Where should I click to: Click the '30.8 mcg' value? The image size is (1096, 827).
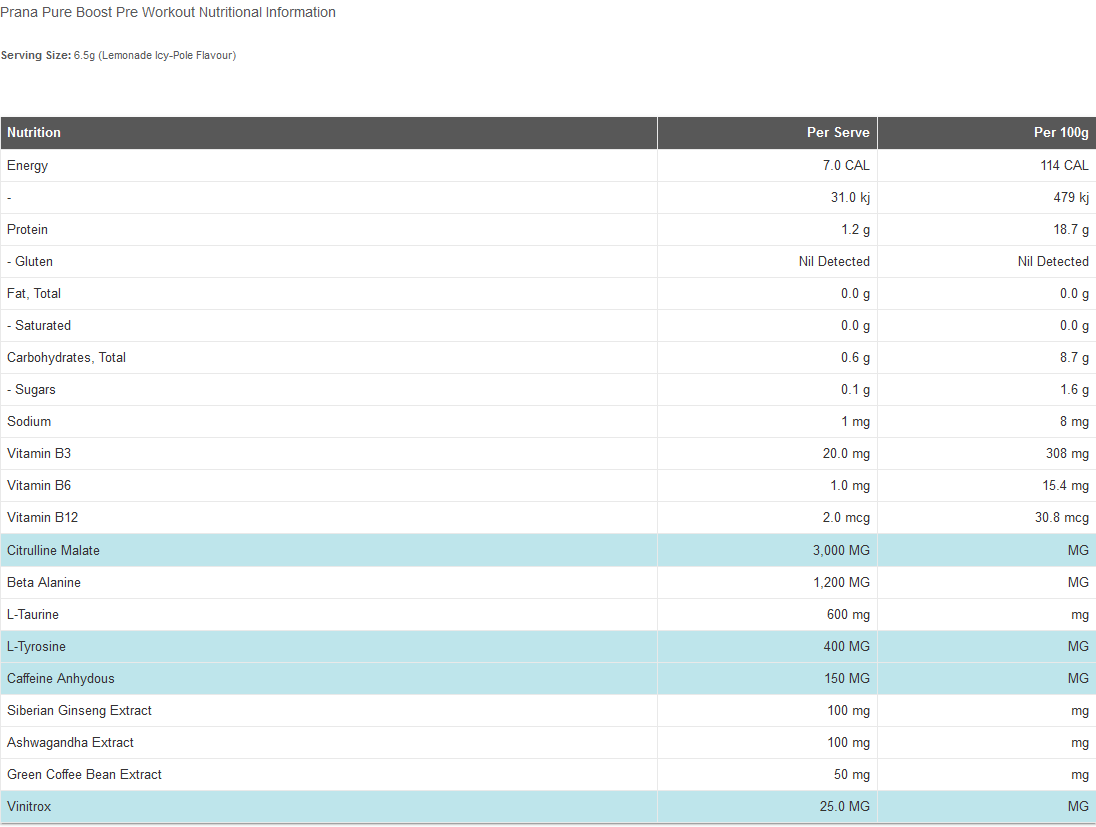tap(1062, 518)
